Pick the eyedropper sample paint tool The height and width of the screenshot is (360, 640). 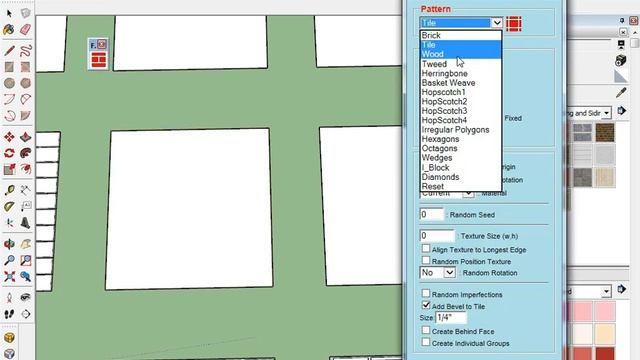click(621, 93)
